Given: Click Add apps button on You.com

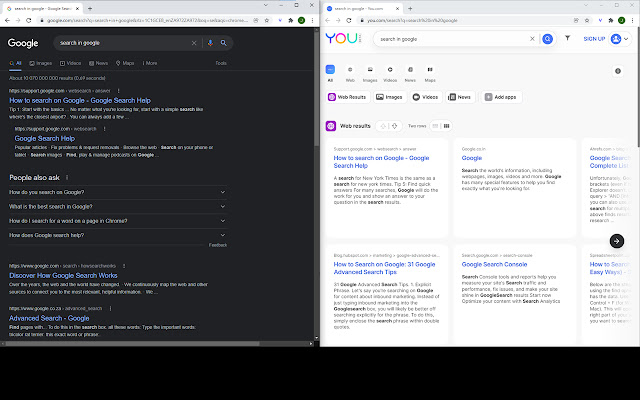Looking at the screenshot, I should click(x=501, y=97).
